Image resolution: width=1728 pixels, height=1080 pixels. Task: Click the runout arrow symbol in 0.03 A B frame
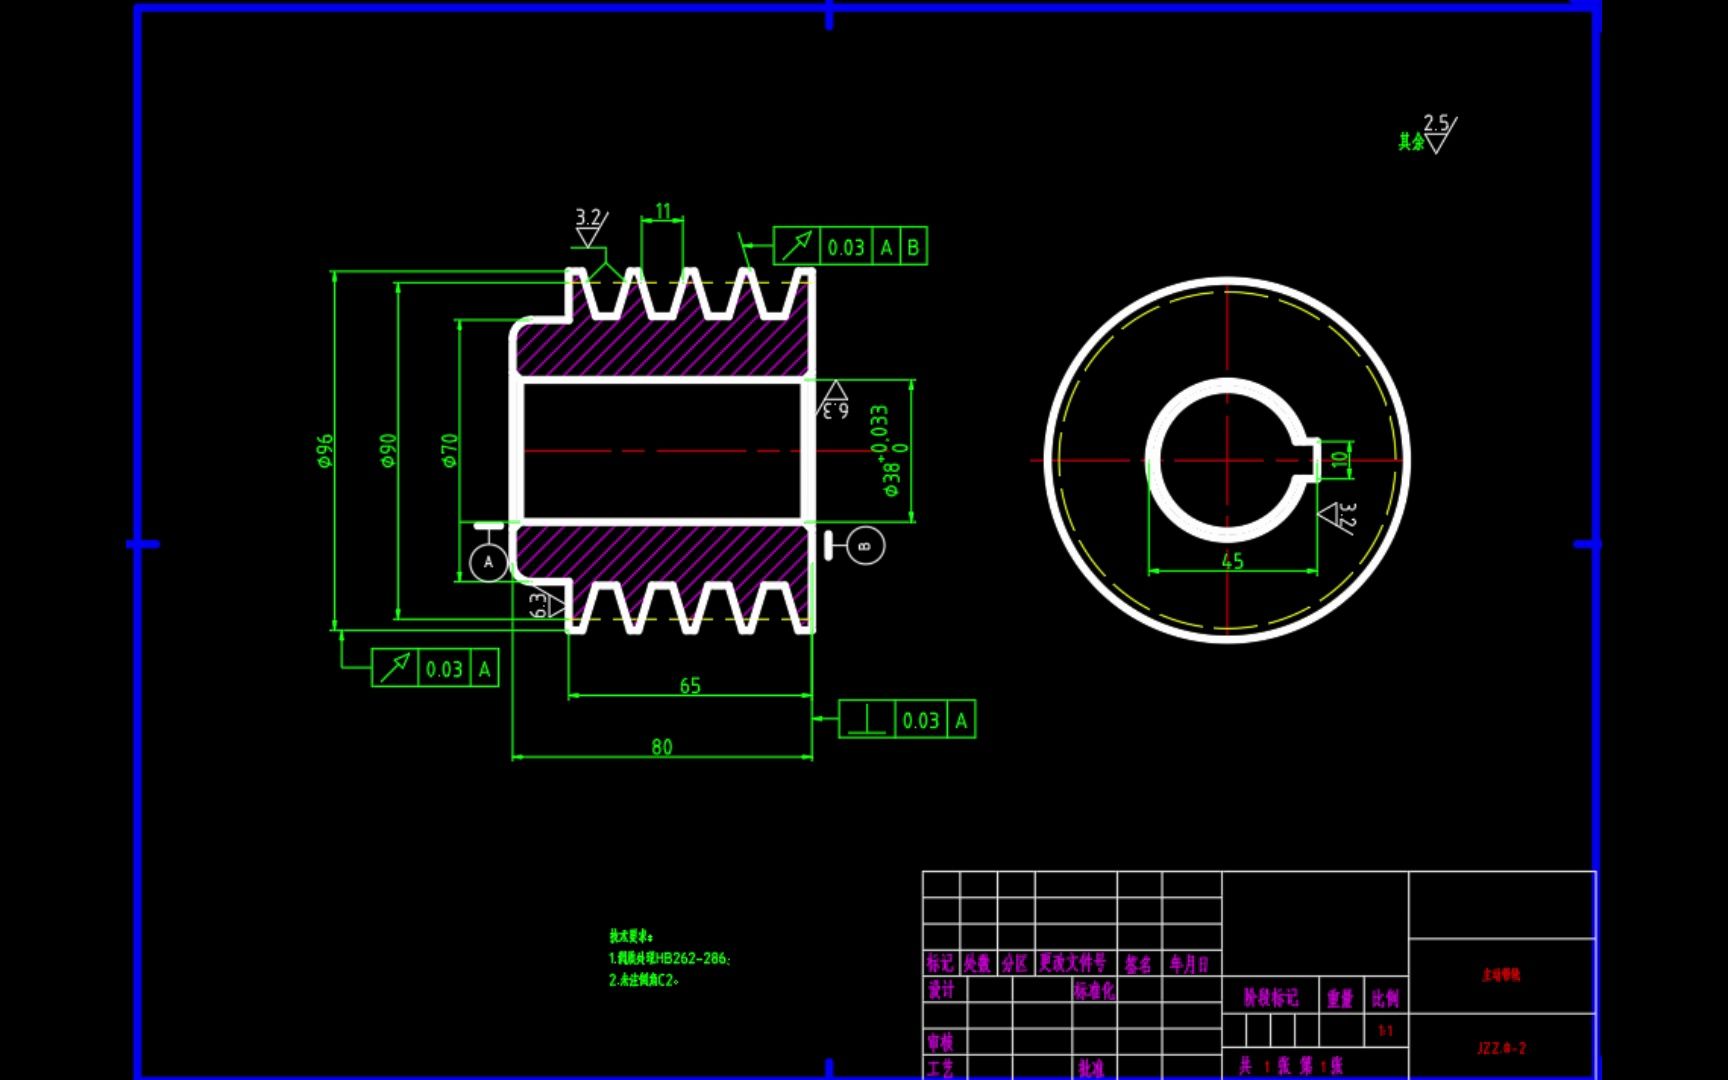(797, 246)
